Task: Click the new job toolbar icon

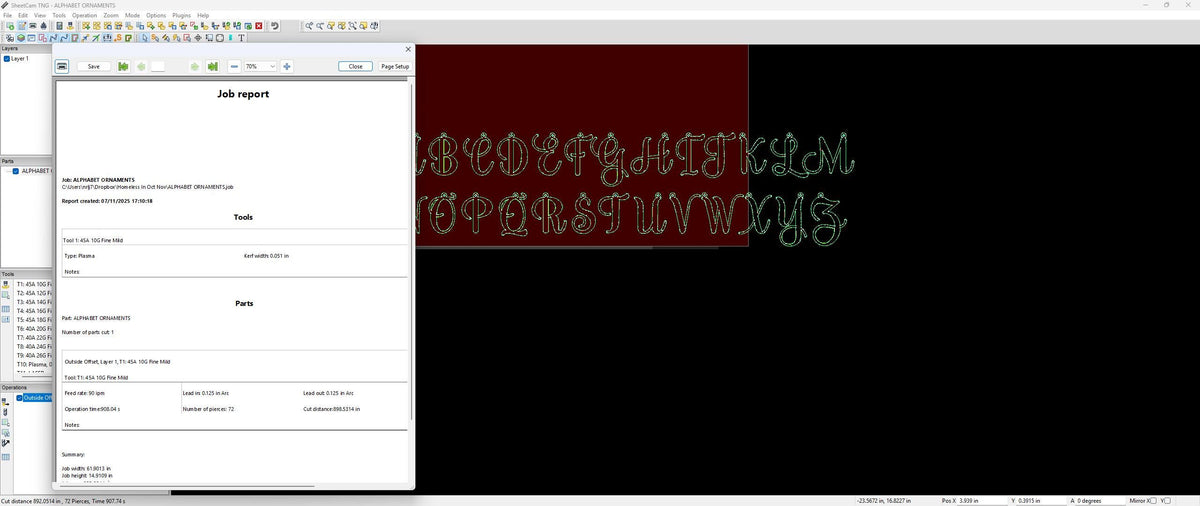Action: click(x=10, y=26)
